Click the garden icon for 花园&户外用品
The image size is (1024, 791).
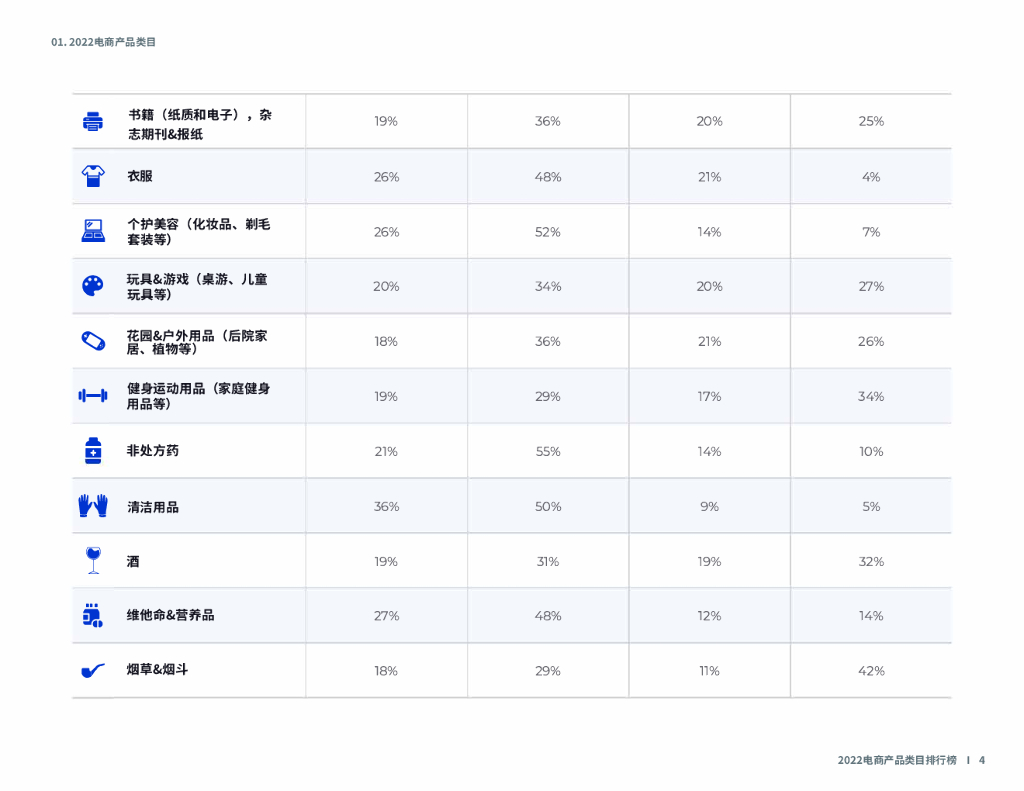(x=93, y=341)
